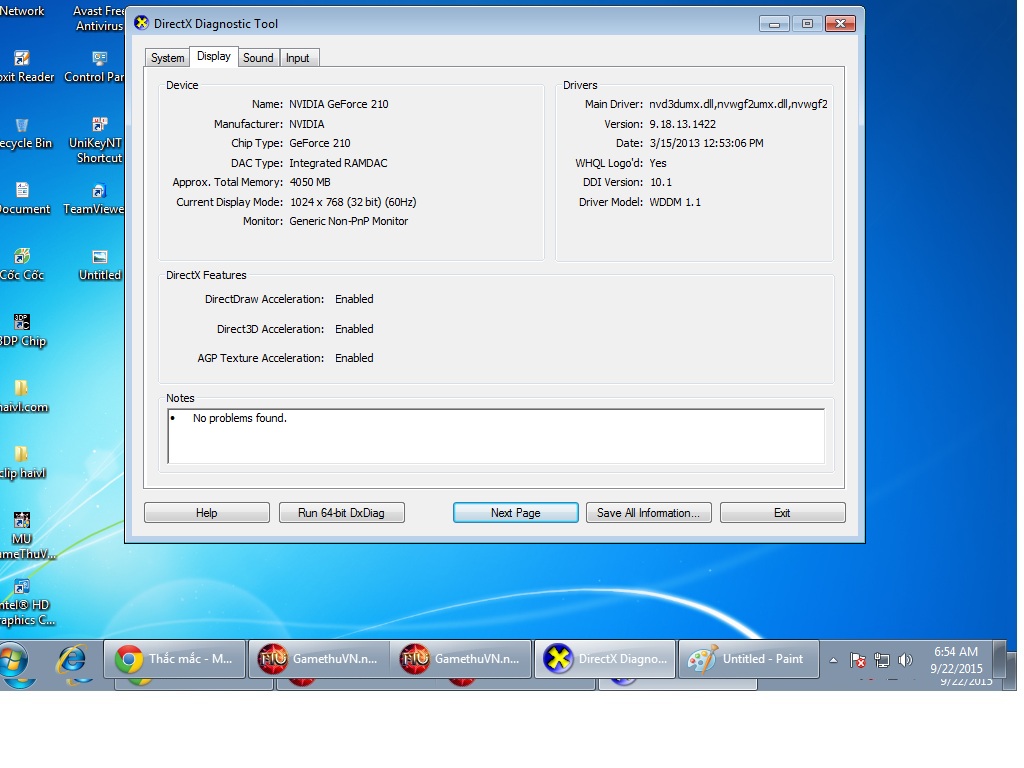Click the Name value "NVIDIA GeForce 210"
This screenshot has width=1024, height=768.
coord(338,104)
